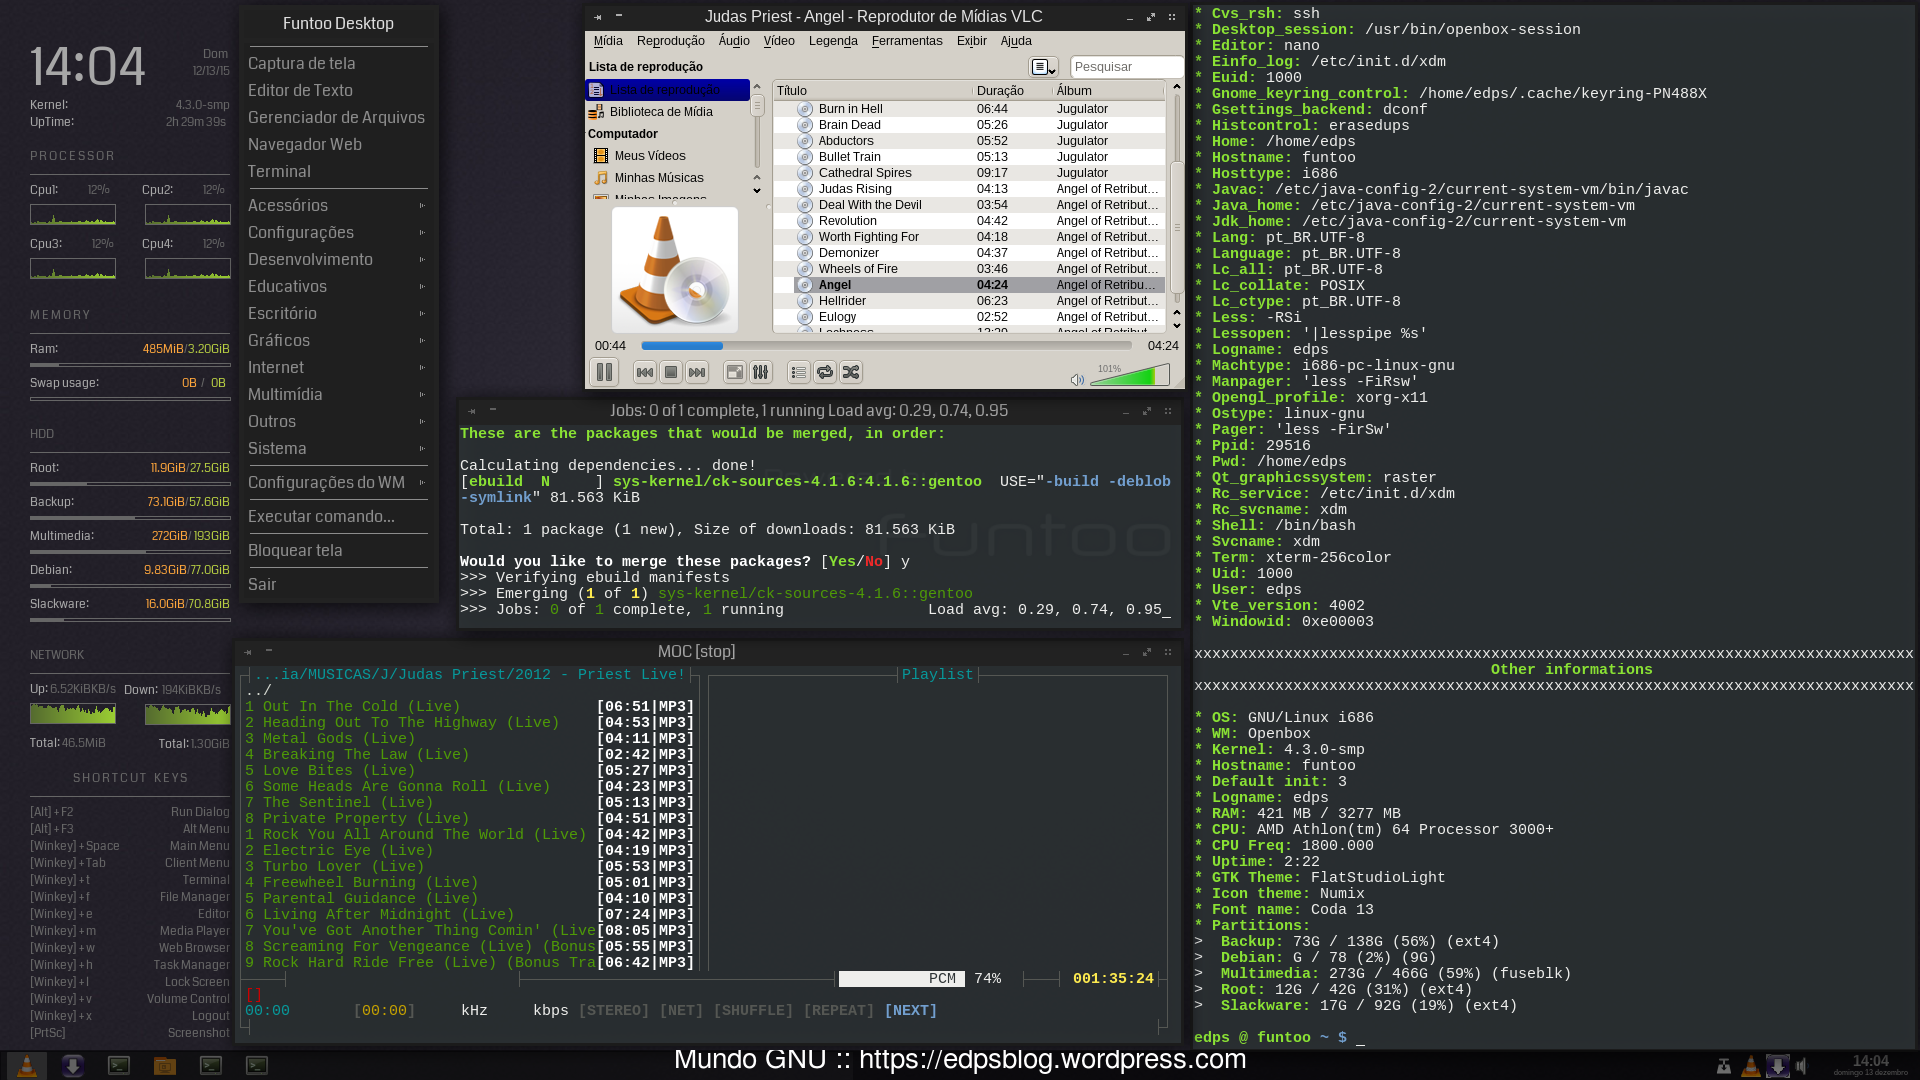Toggle random shuffle in VLC
The image size is (1920, 1080).
(851, 372)
